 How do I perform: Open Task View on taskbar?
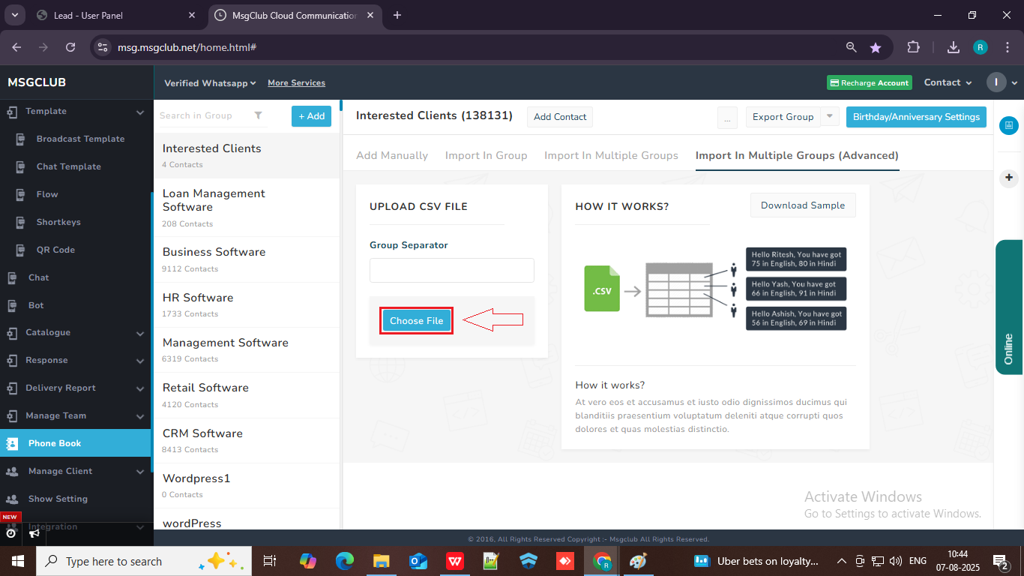tap(270, 561)
